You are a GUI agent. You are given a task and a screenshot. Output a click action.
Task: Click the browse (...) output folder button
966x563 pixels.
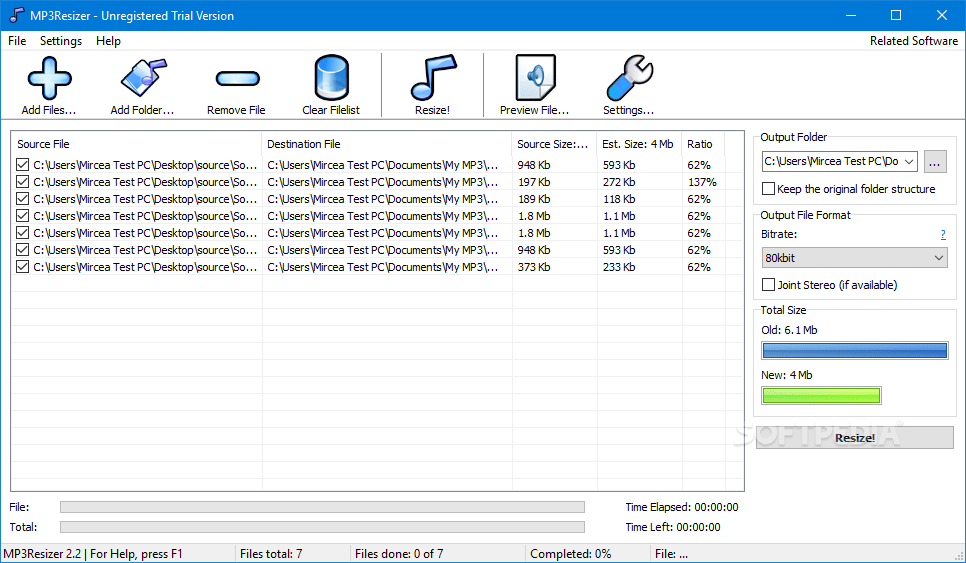coord(935,161)
